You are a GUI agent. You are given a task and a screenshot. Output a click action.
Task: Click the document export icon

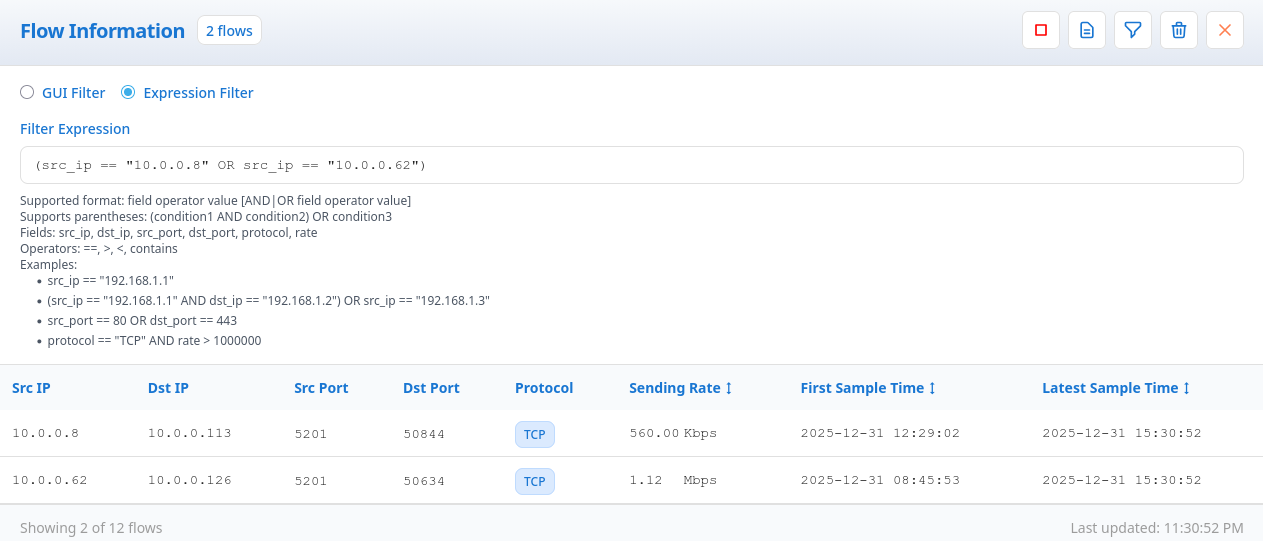(1086, 31)
